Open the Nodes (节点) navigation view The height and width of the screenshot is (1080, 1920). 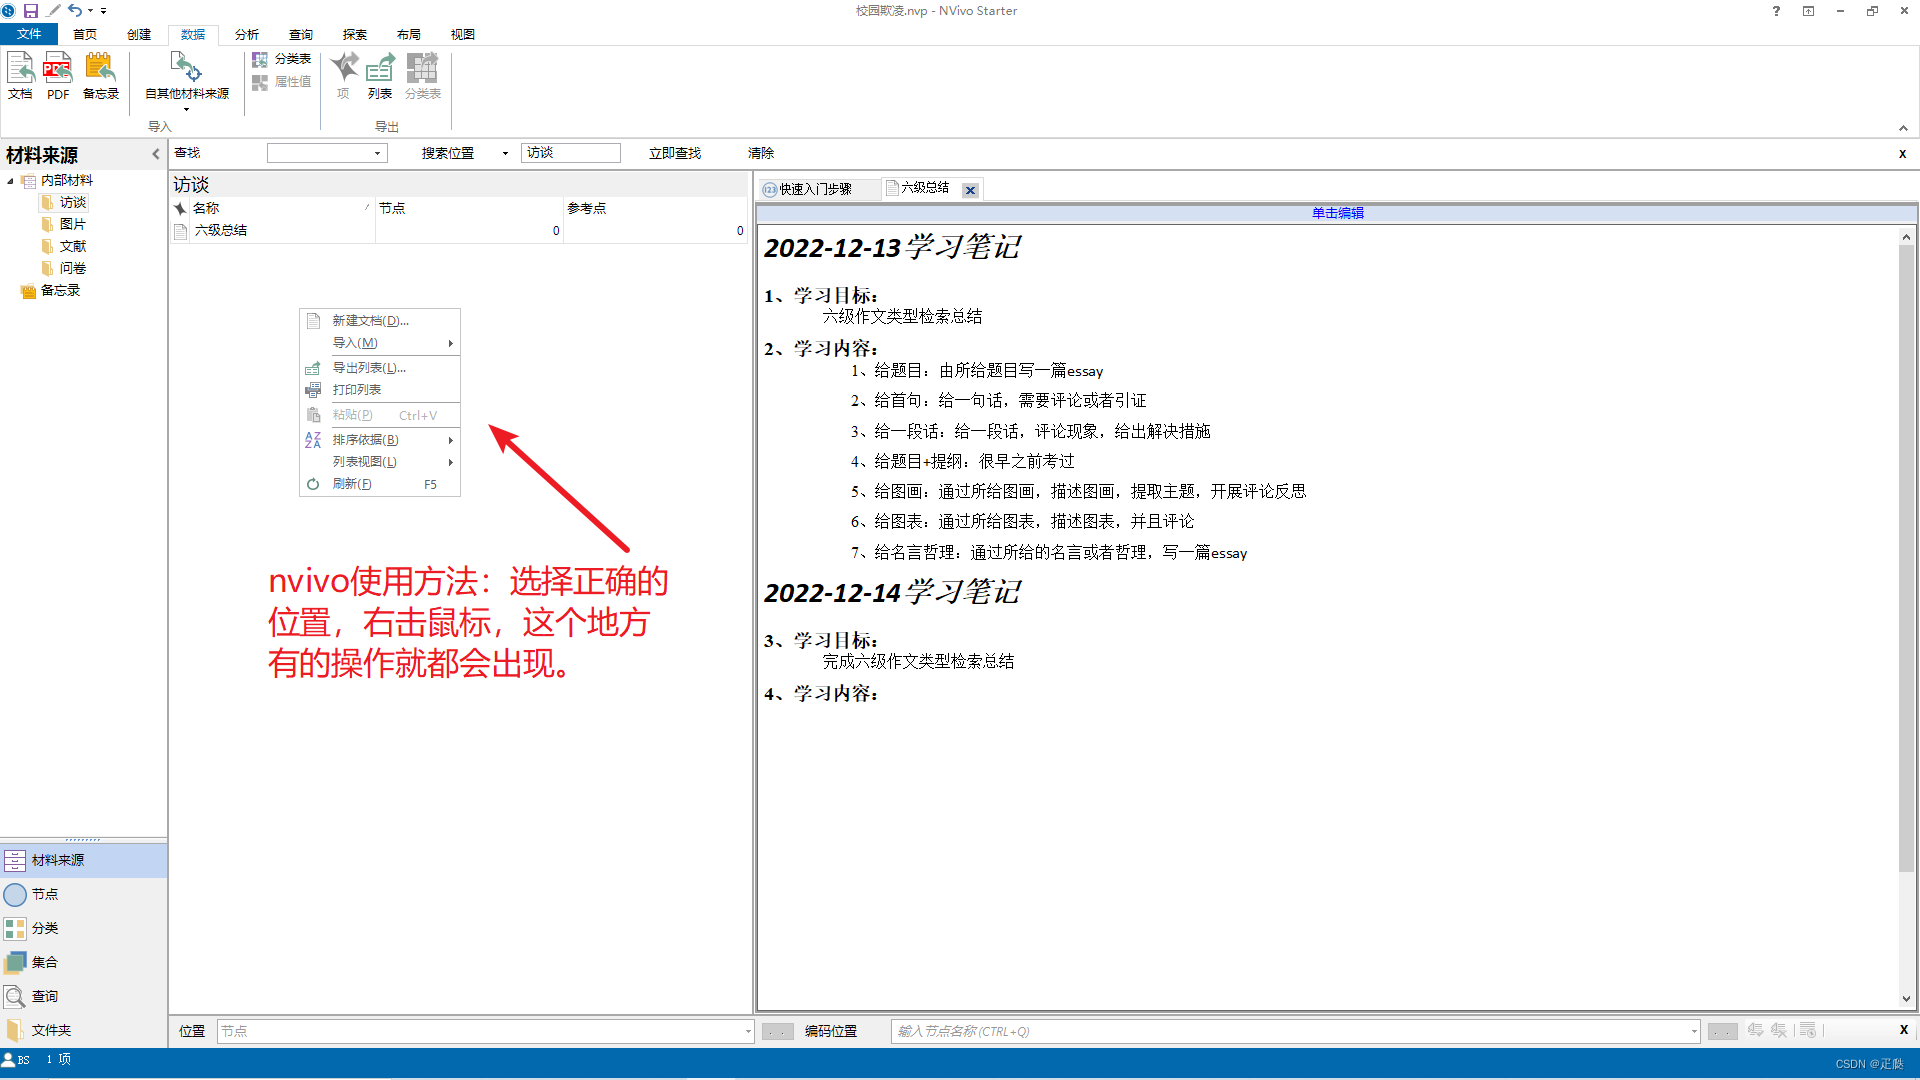point(45,894)
